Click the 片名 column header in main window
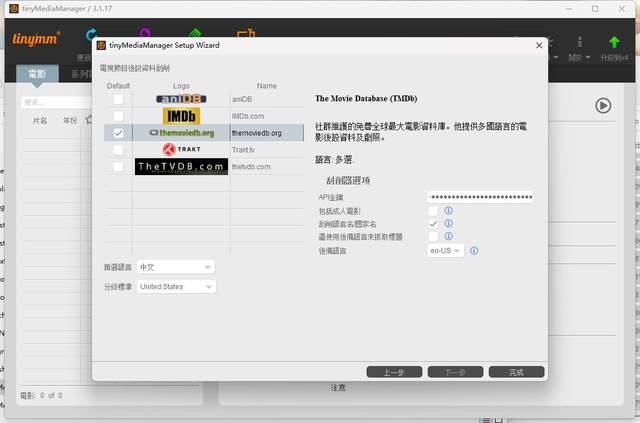 (x=40, y=120)
